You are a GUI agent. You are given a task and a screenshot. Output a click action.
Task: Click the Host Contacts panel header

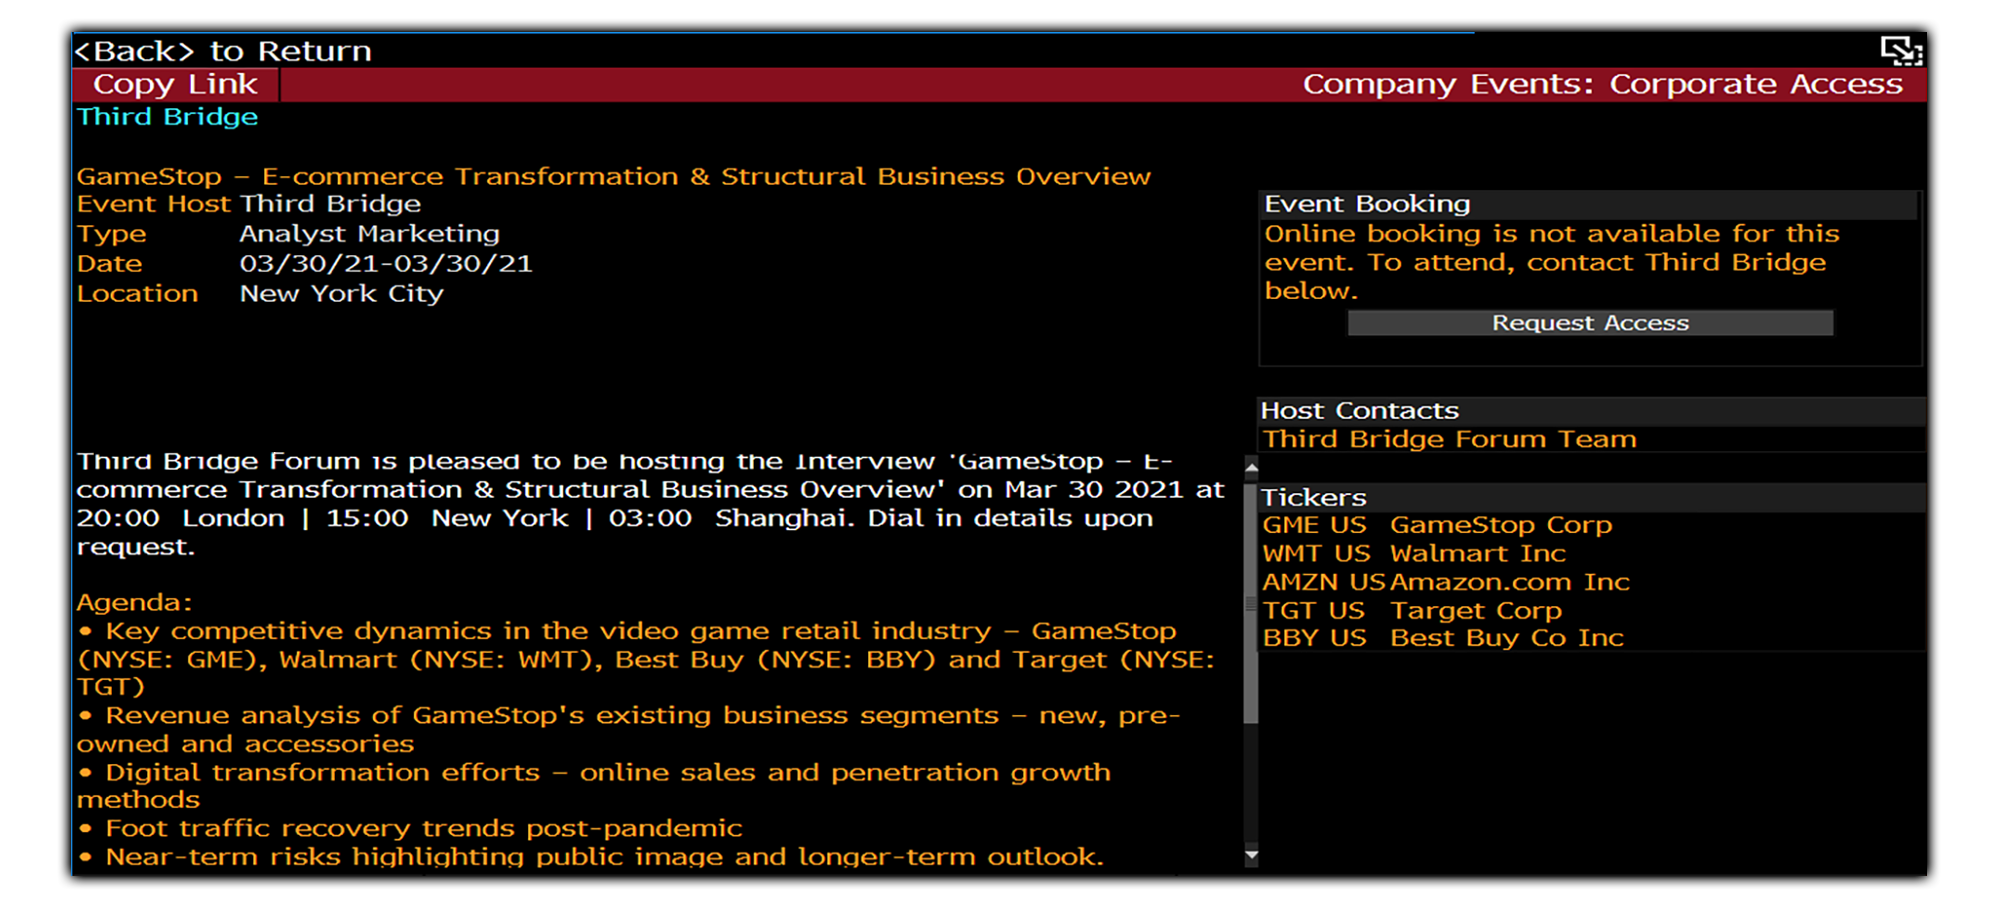1592,411
